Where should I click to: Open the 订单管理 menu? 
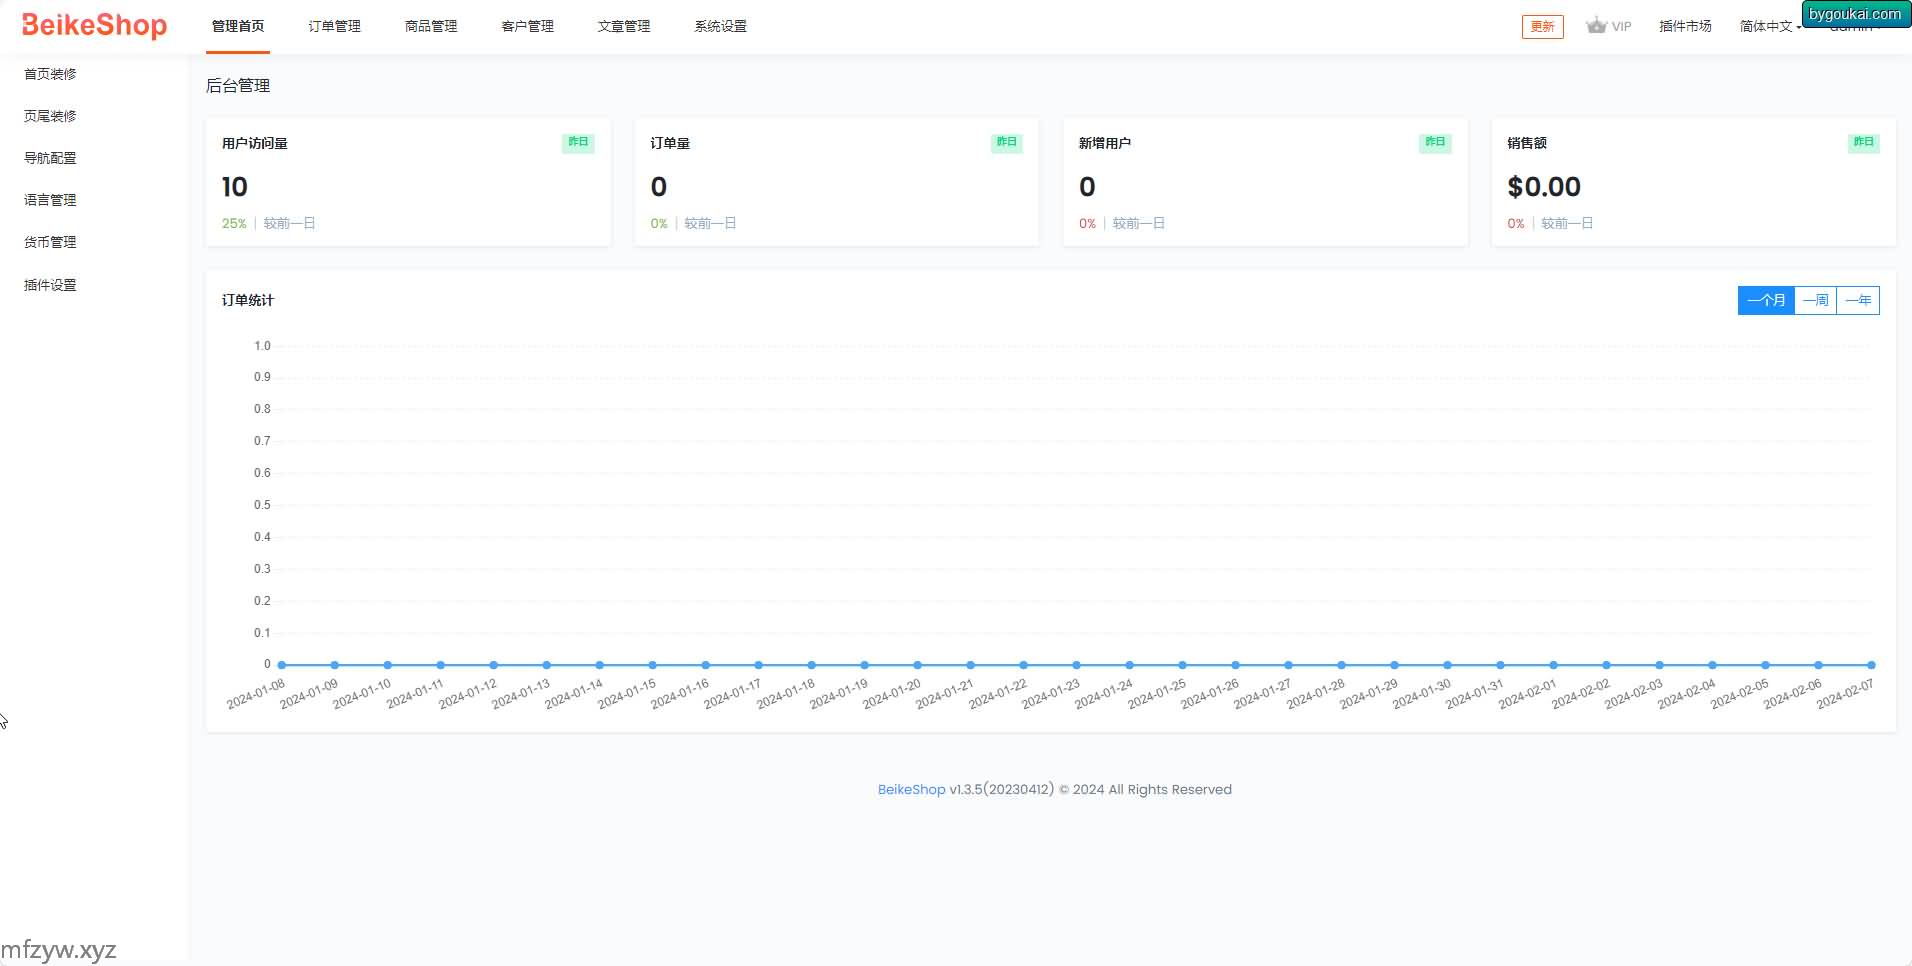(x=334, y=26)
